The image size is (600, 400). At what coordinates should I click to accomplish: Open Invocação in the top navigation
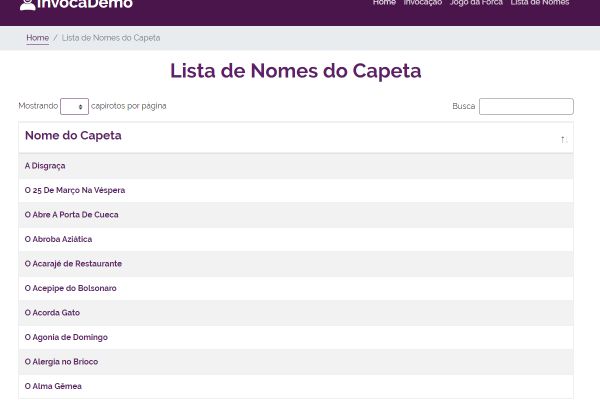[423, 3]
